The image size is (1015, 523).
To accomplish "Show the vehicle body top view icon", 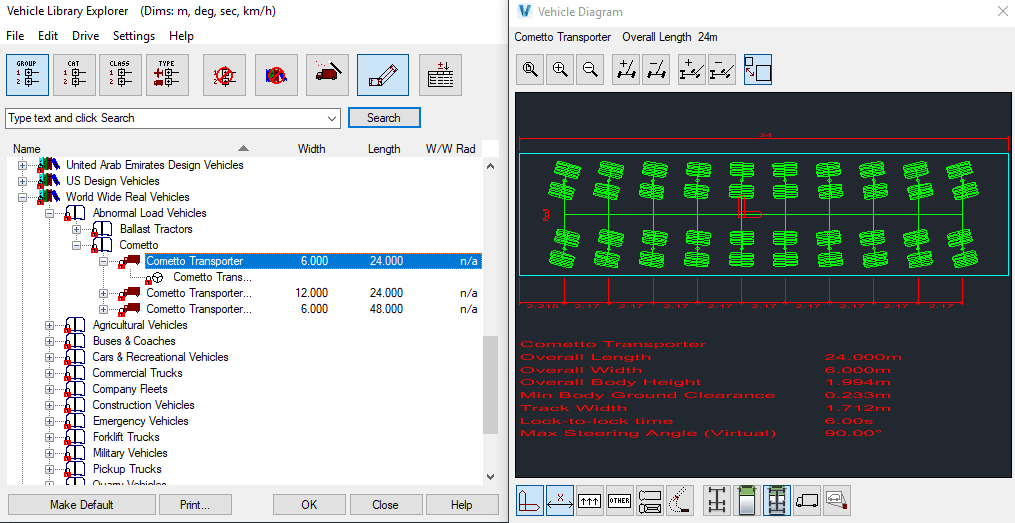I will point(747,500).
